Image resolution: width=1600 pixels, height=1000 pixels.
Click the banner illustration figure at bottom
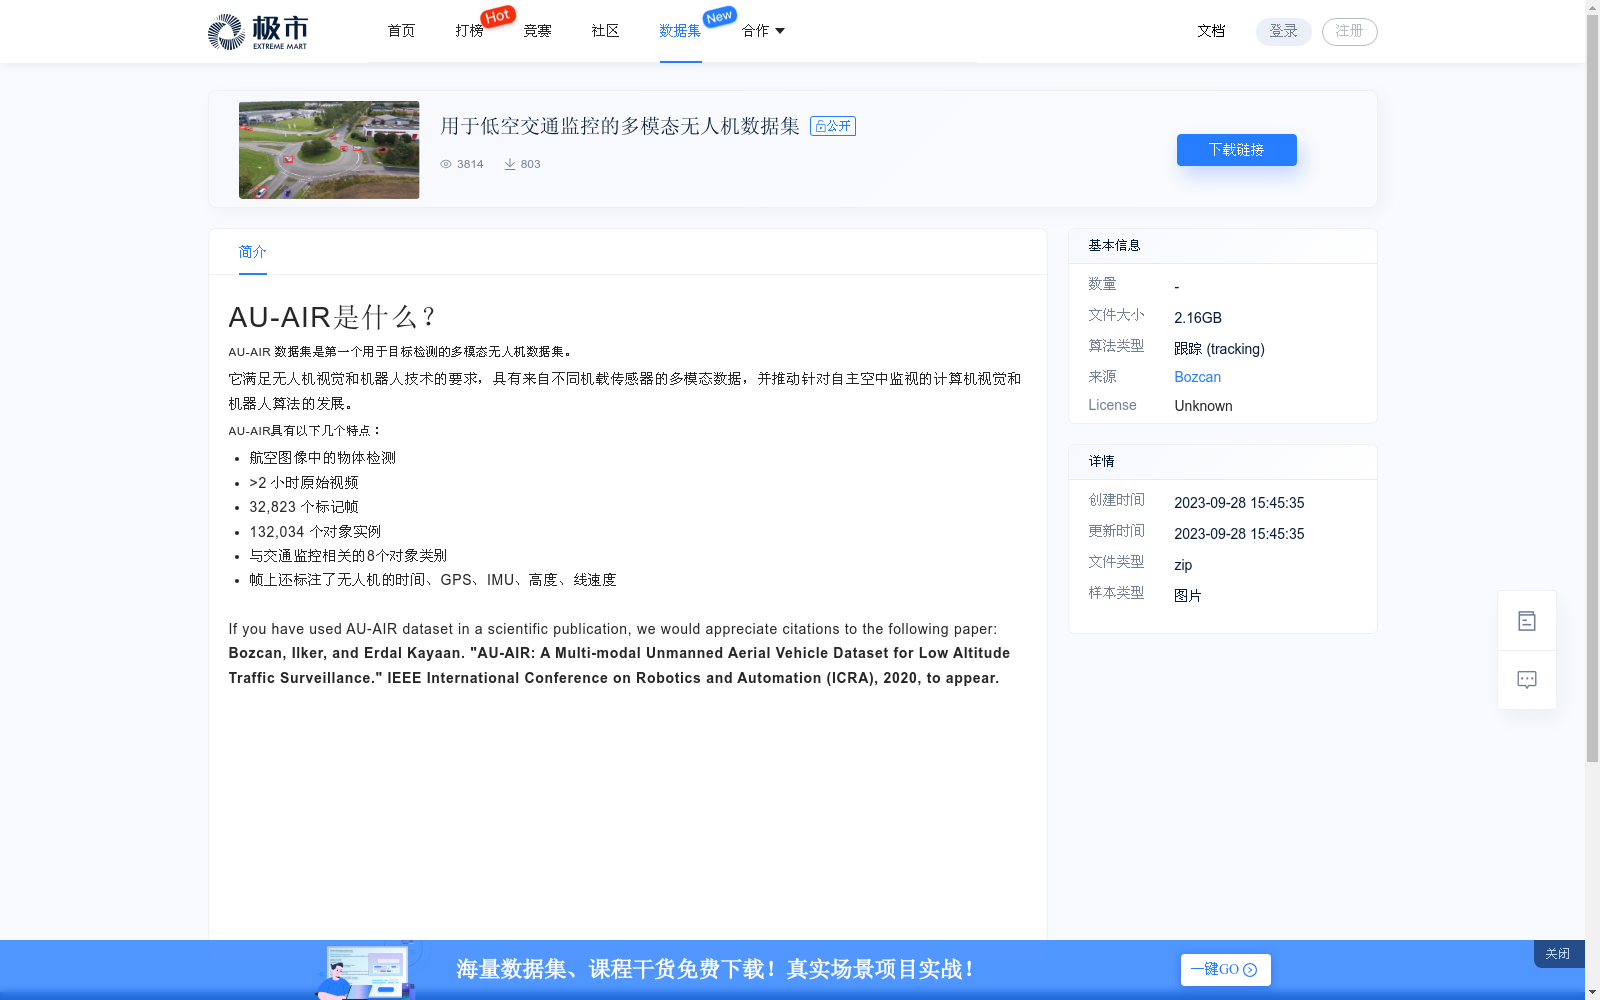point(366,970)
